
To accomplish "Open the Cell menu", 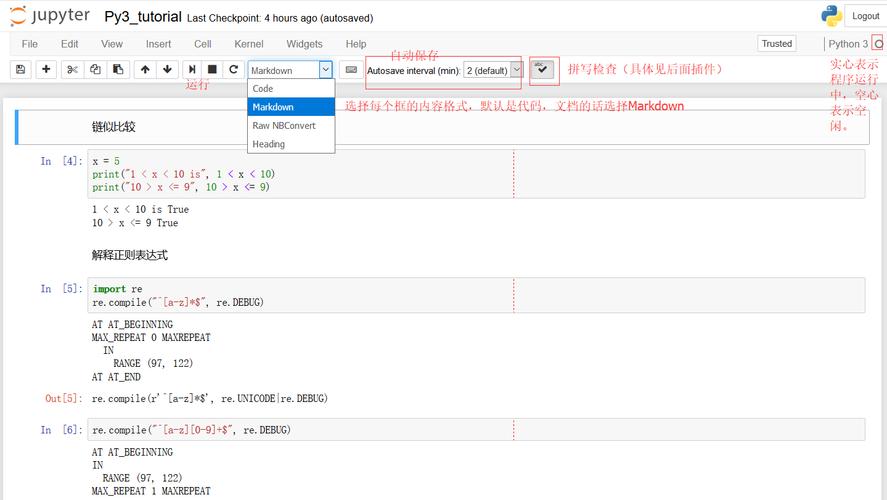I will click(x=203, y=44).
